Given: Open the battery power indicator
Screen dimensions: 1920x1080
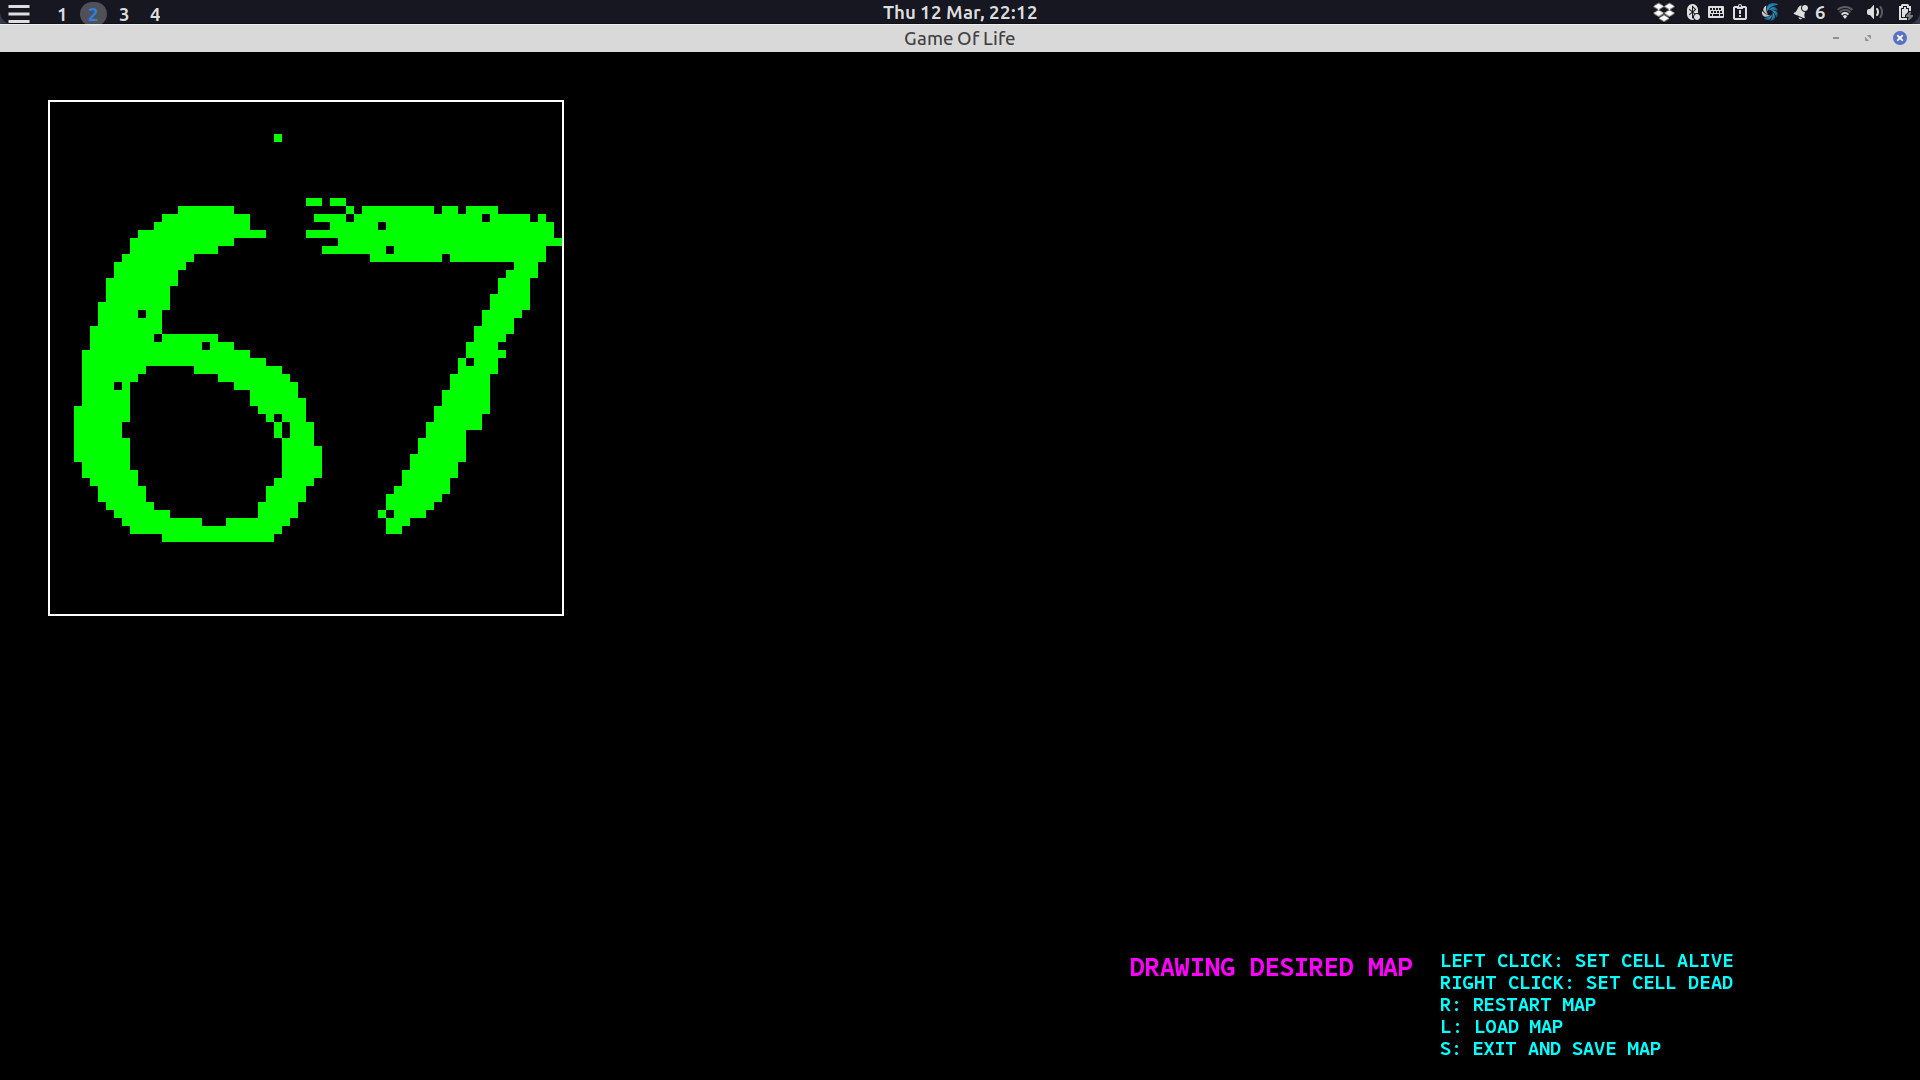Looking at the screenshot, I should pyautogui.click(x=1905, y=12).
